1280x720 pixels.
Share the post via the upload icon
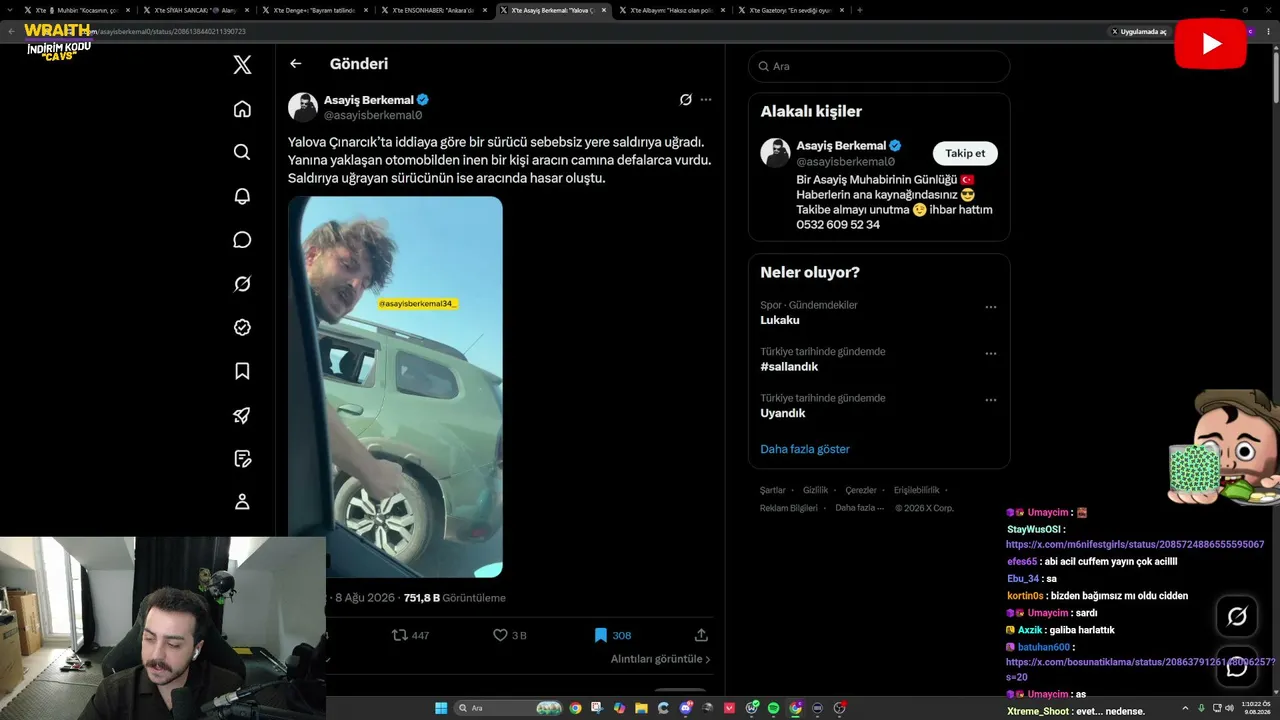pos(701,635)
